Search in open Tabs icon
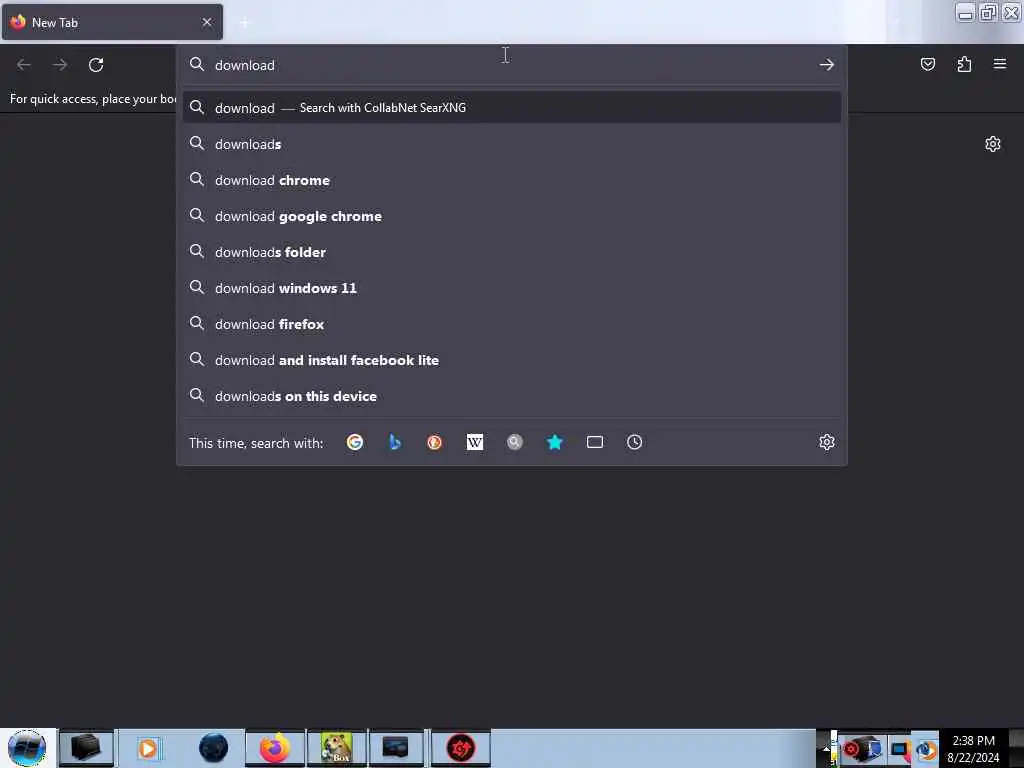The height and width of the screenshot is (768, 1024). pos(594,442)
